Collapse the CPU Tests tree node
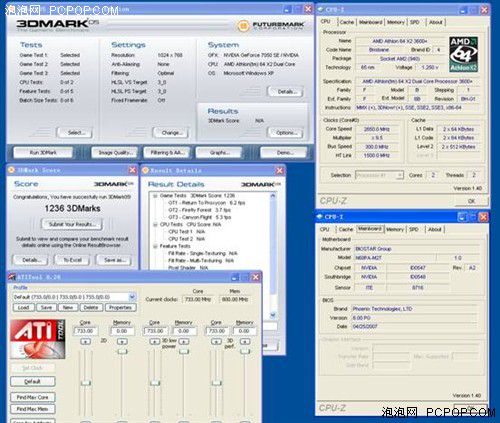The height and width of the screenshot is (423, 500). point(155,224)
